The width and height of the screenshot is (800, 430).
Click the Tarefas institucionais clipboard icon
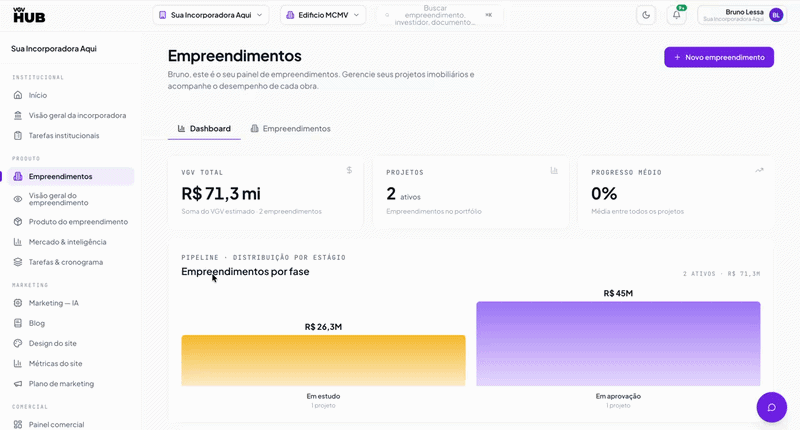pos(18,136)
